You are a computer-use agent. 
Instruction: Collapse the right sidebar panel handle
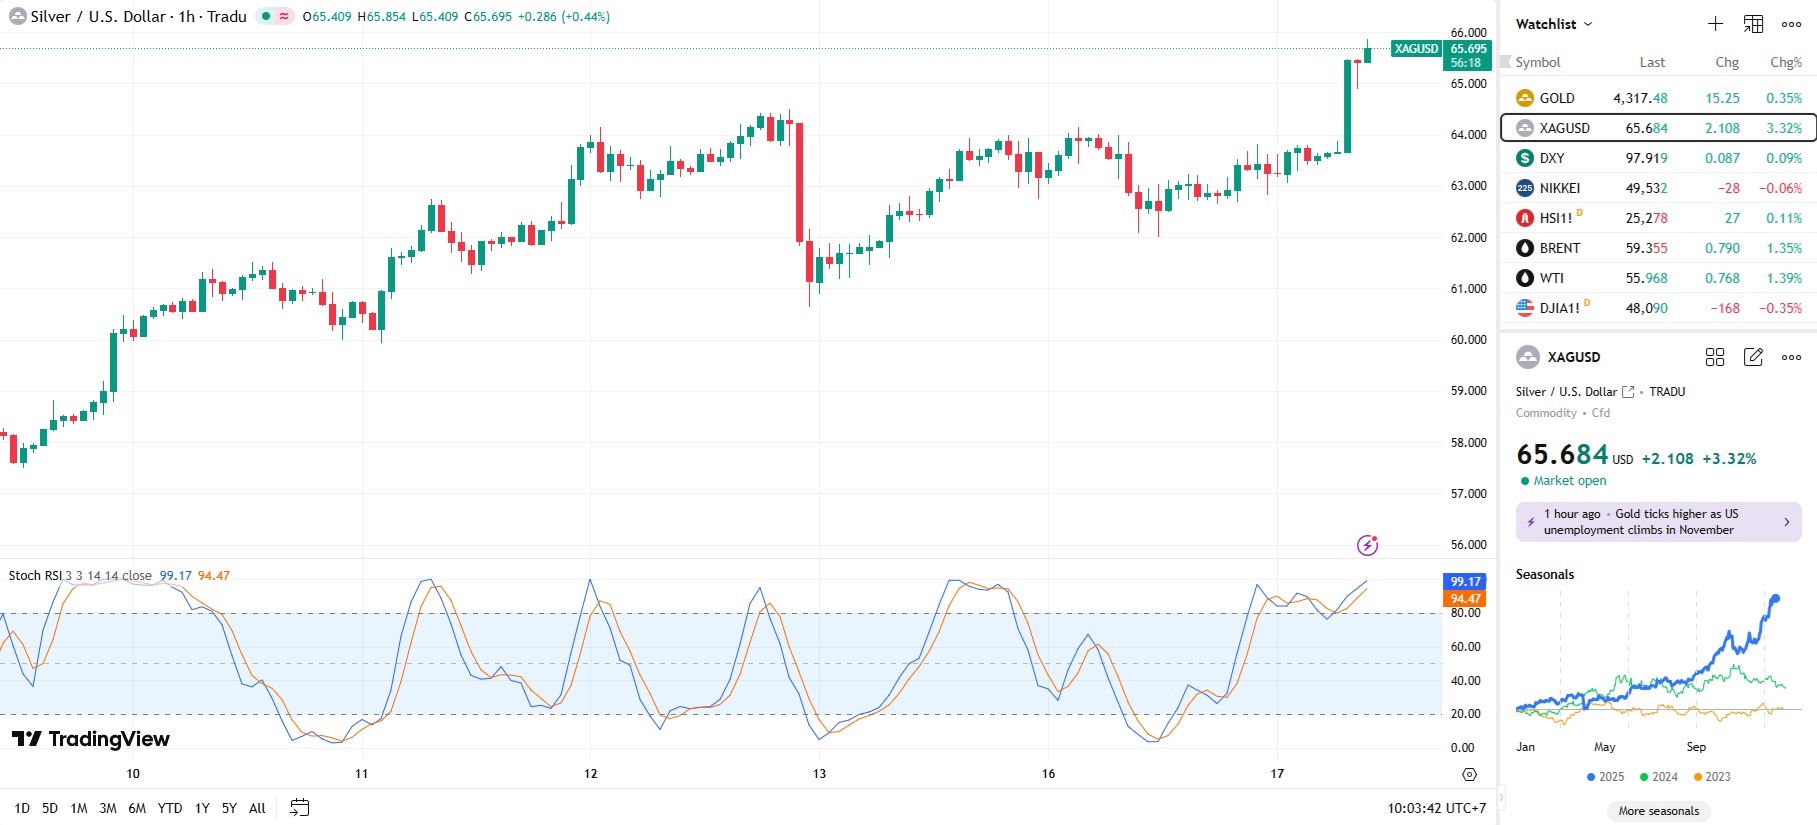pos(1500,797)
